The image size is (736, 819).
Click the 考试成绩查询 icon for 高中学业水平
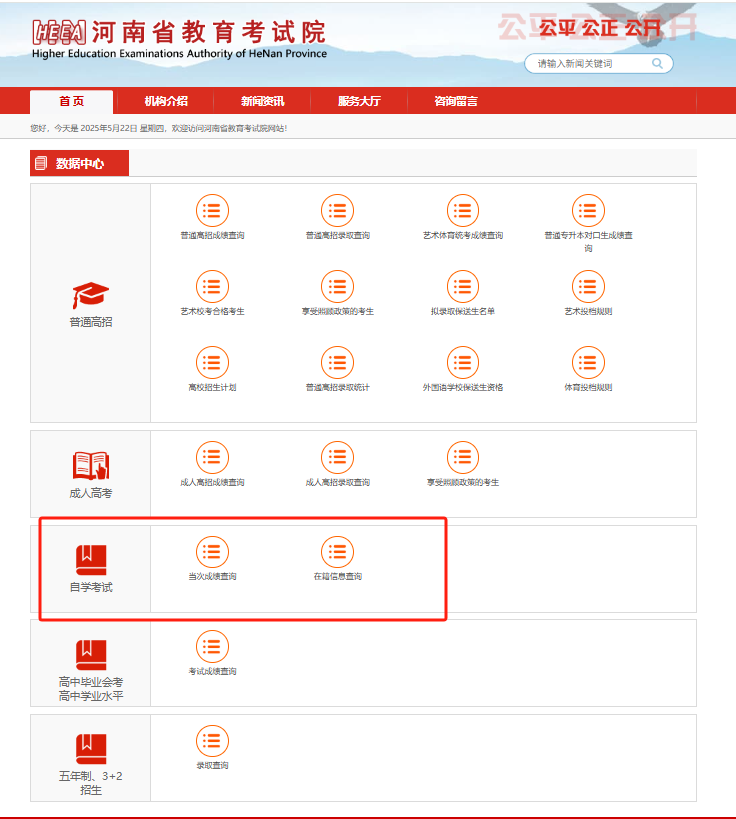[x=212, y=647]
